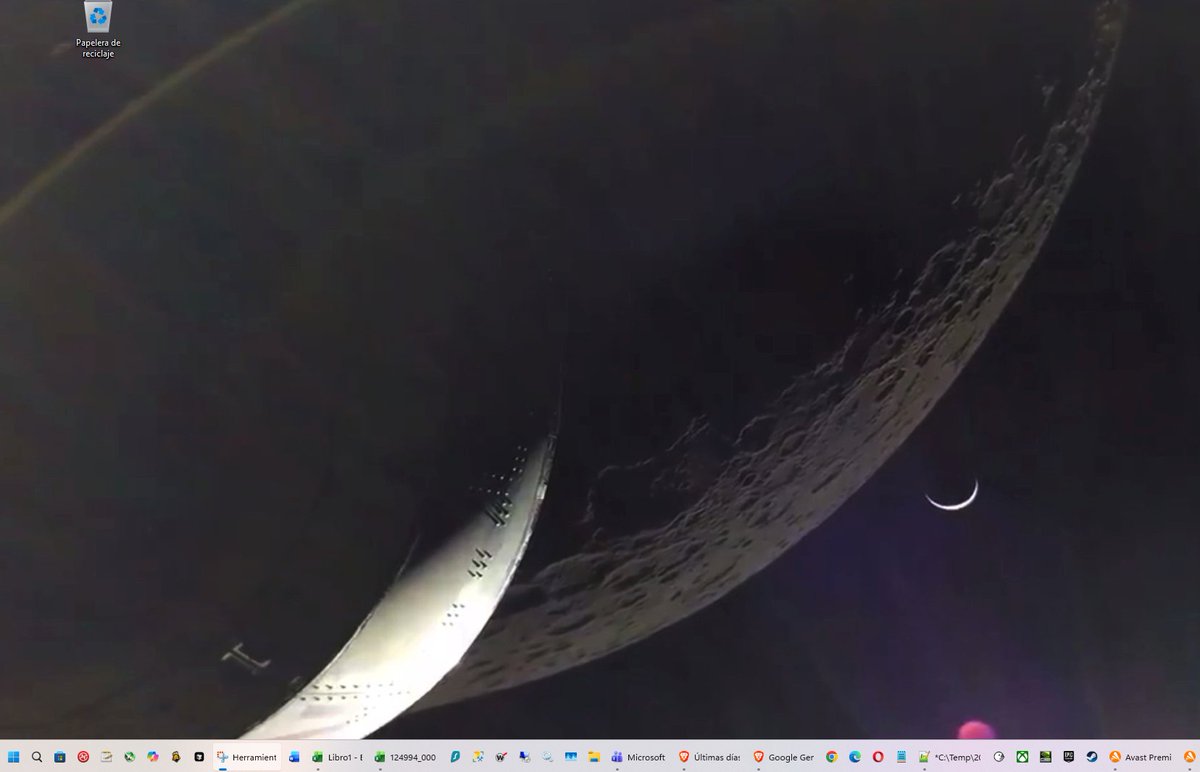Image resolution: width=1200 pixels, height=772 pixels.
Task: Open Brave window titled Google Ger
Action: (784, 757)
